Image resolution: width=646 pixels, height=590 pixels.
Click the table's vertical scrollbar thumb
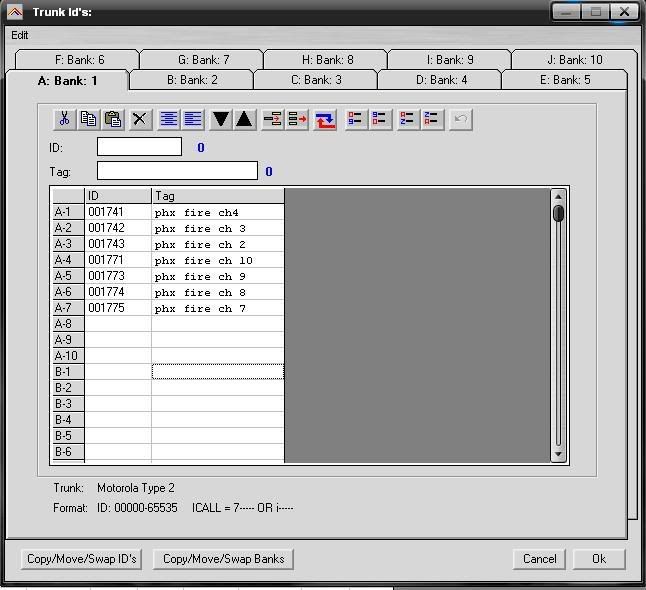558,213
